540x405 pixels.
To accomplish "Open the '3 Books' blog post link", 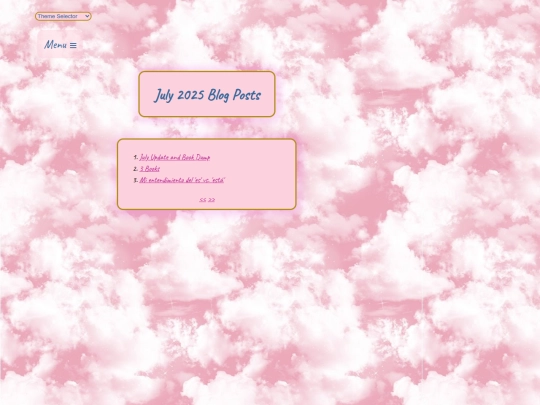I will [x=149, y=169].
